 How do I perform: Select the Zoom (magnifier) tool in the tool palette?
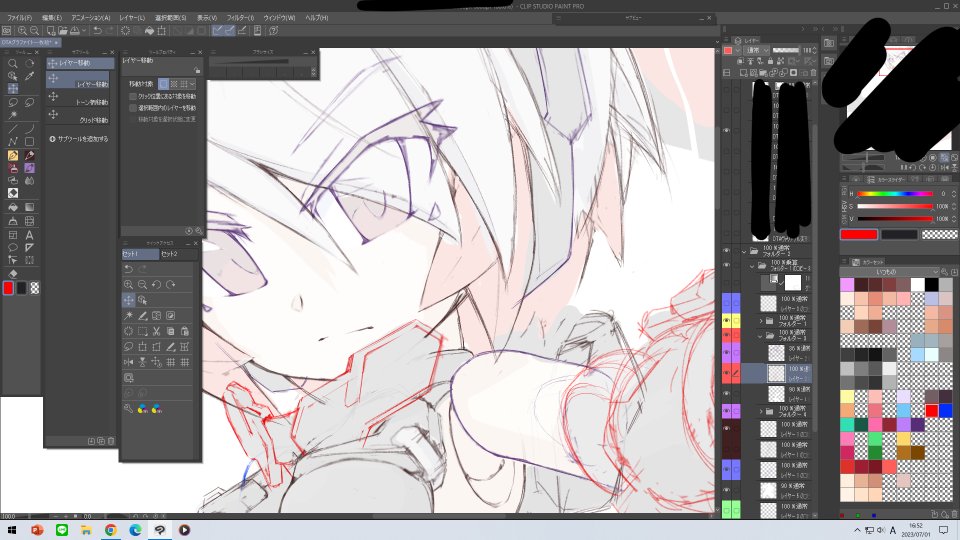(x=12, y=63)
